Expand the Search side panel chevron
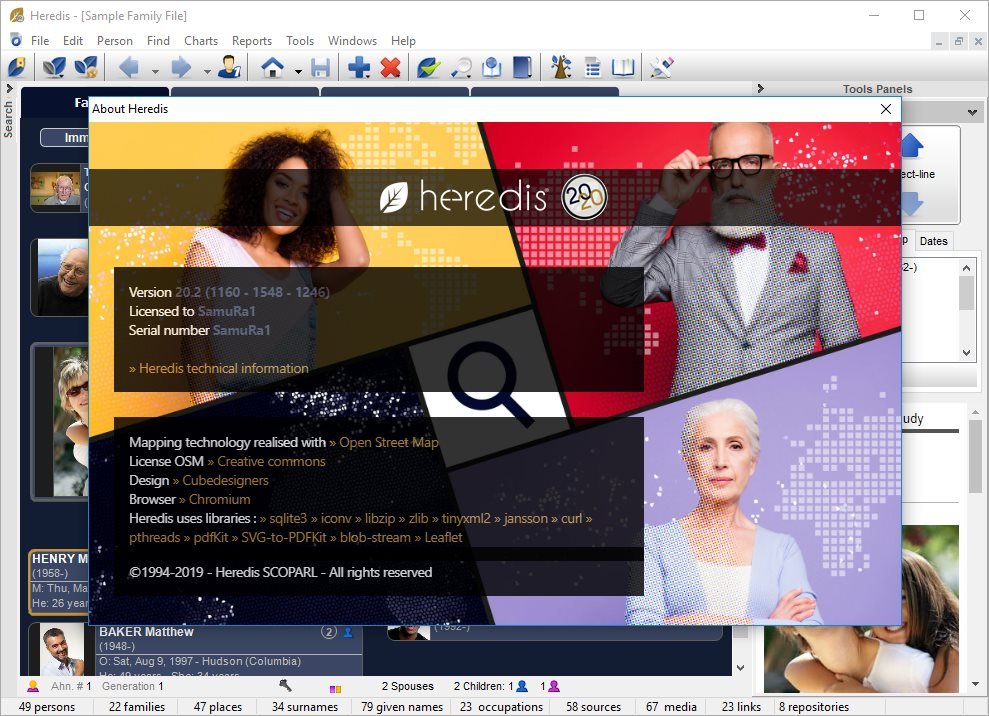The height and width of the screenshot is (716, 989). point(9,89)
